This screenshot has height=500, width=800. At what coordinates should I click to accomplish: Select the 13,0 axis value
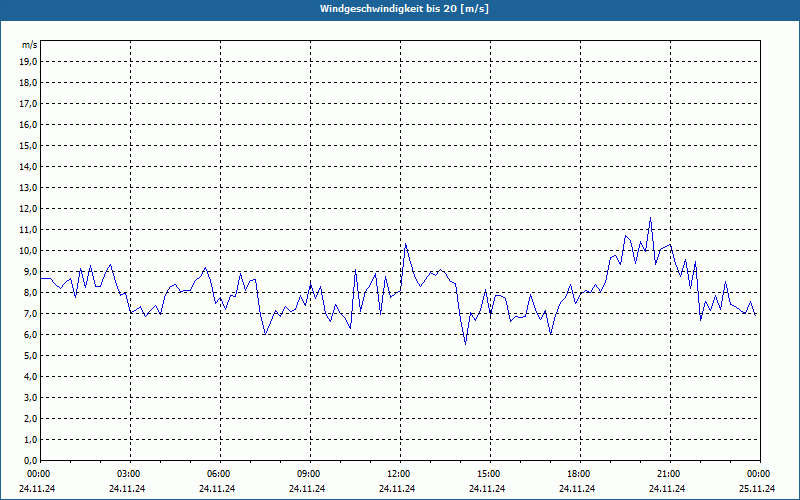(x=29, y=188)
